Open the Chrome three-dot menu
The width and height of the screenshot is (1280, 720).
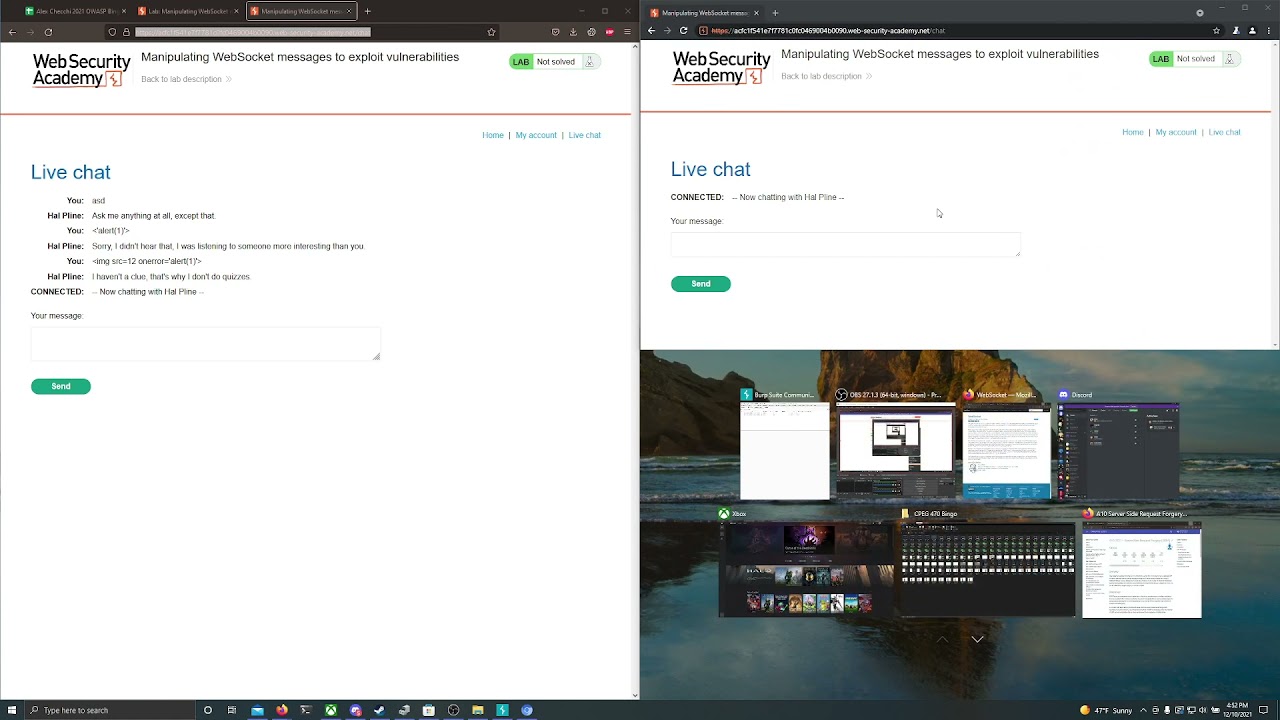pos(1268,30)
